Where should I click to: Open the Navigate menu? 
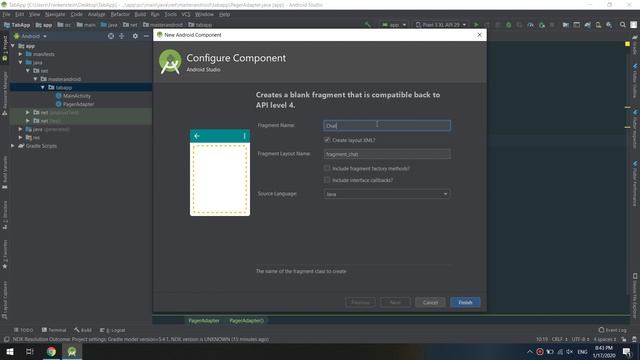[x=55, y=14]
